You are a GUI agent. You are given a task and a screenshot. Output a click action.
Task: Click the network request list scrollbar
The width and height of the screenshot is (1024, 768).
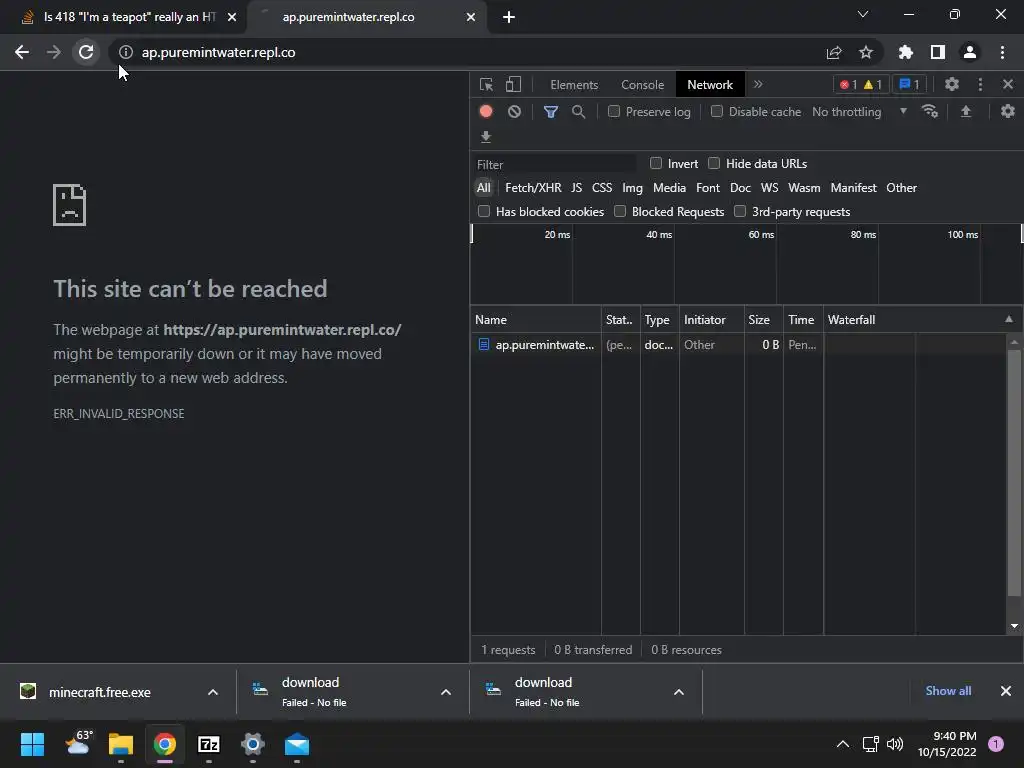(1014, 473)
